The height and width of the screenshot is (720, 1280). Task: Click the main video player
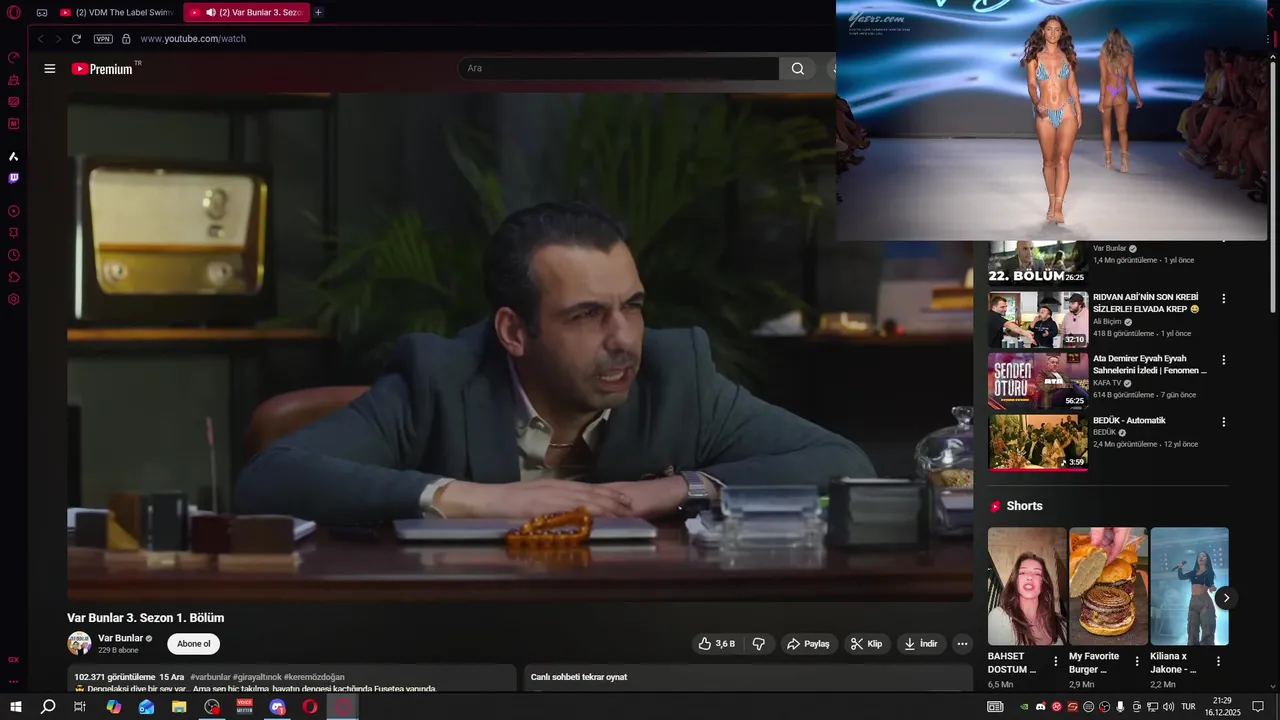(520, 347)
